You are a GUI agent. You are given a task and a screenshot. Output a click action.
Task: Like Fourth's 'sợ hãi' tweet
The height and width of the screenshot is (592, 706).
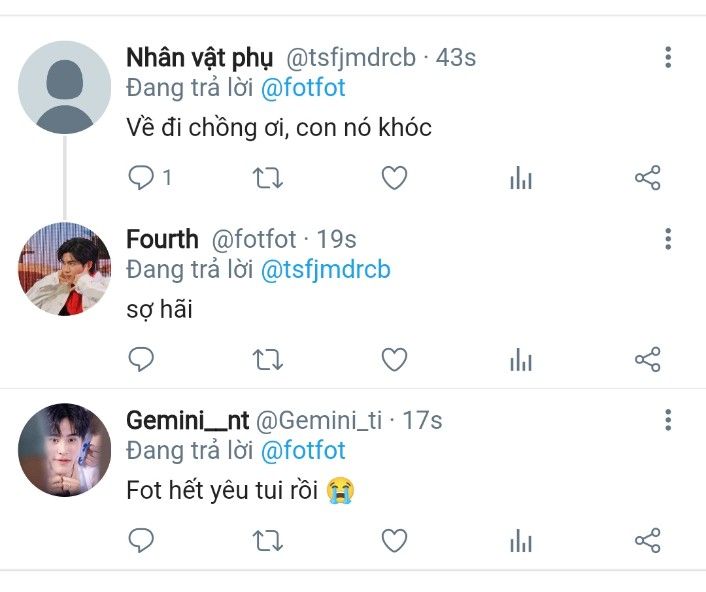coord(394,359)
